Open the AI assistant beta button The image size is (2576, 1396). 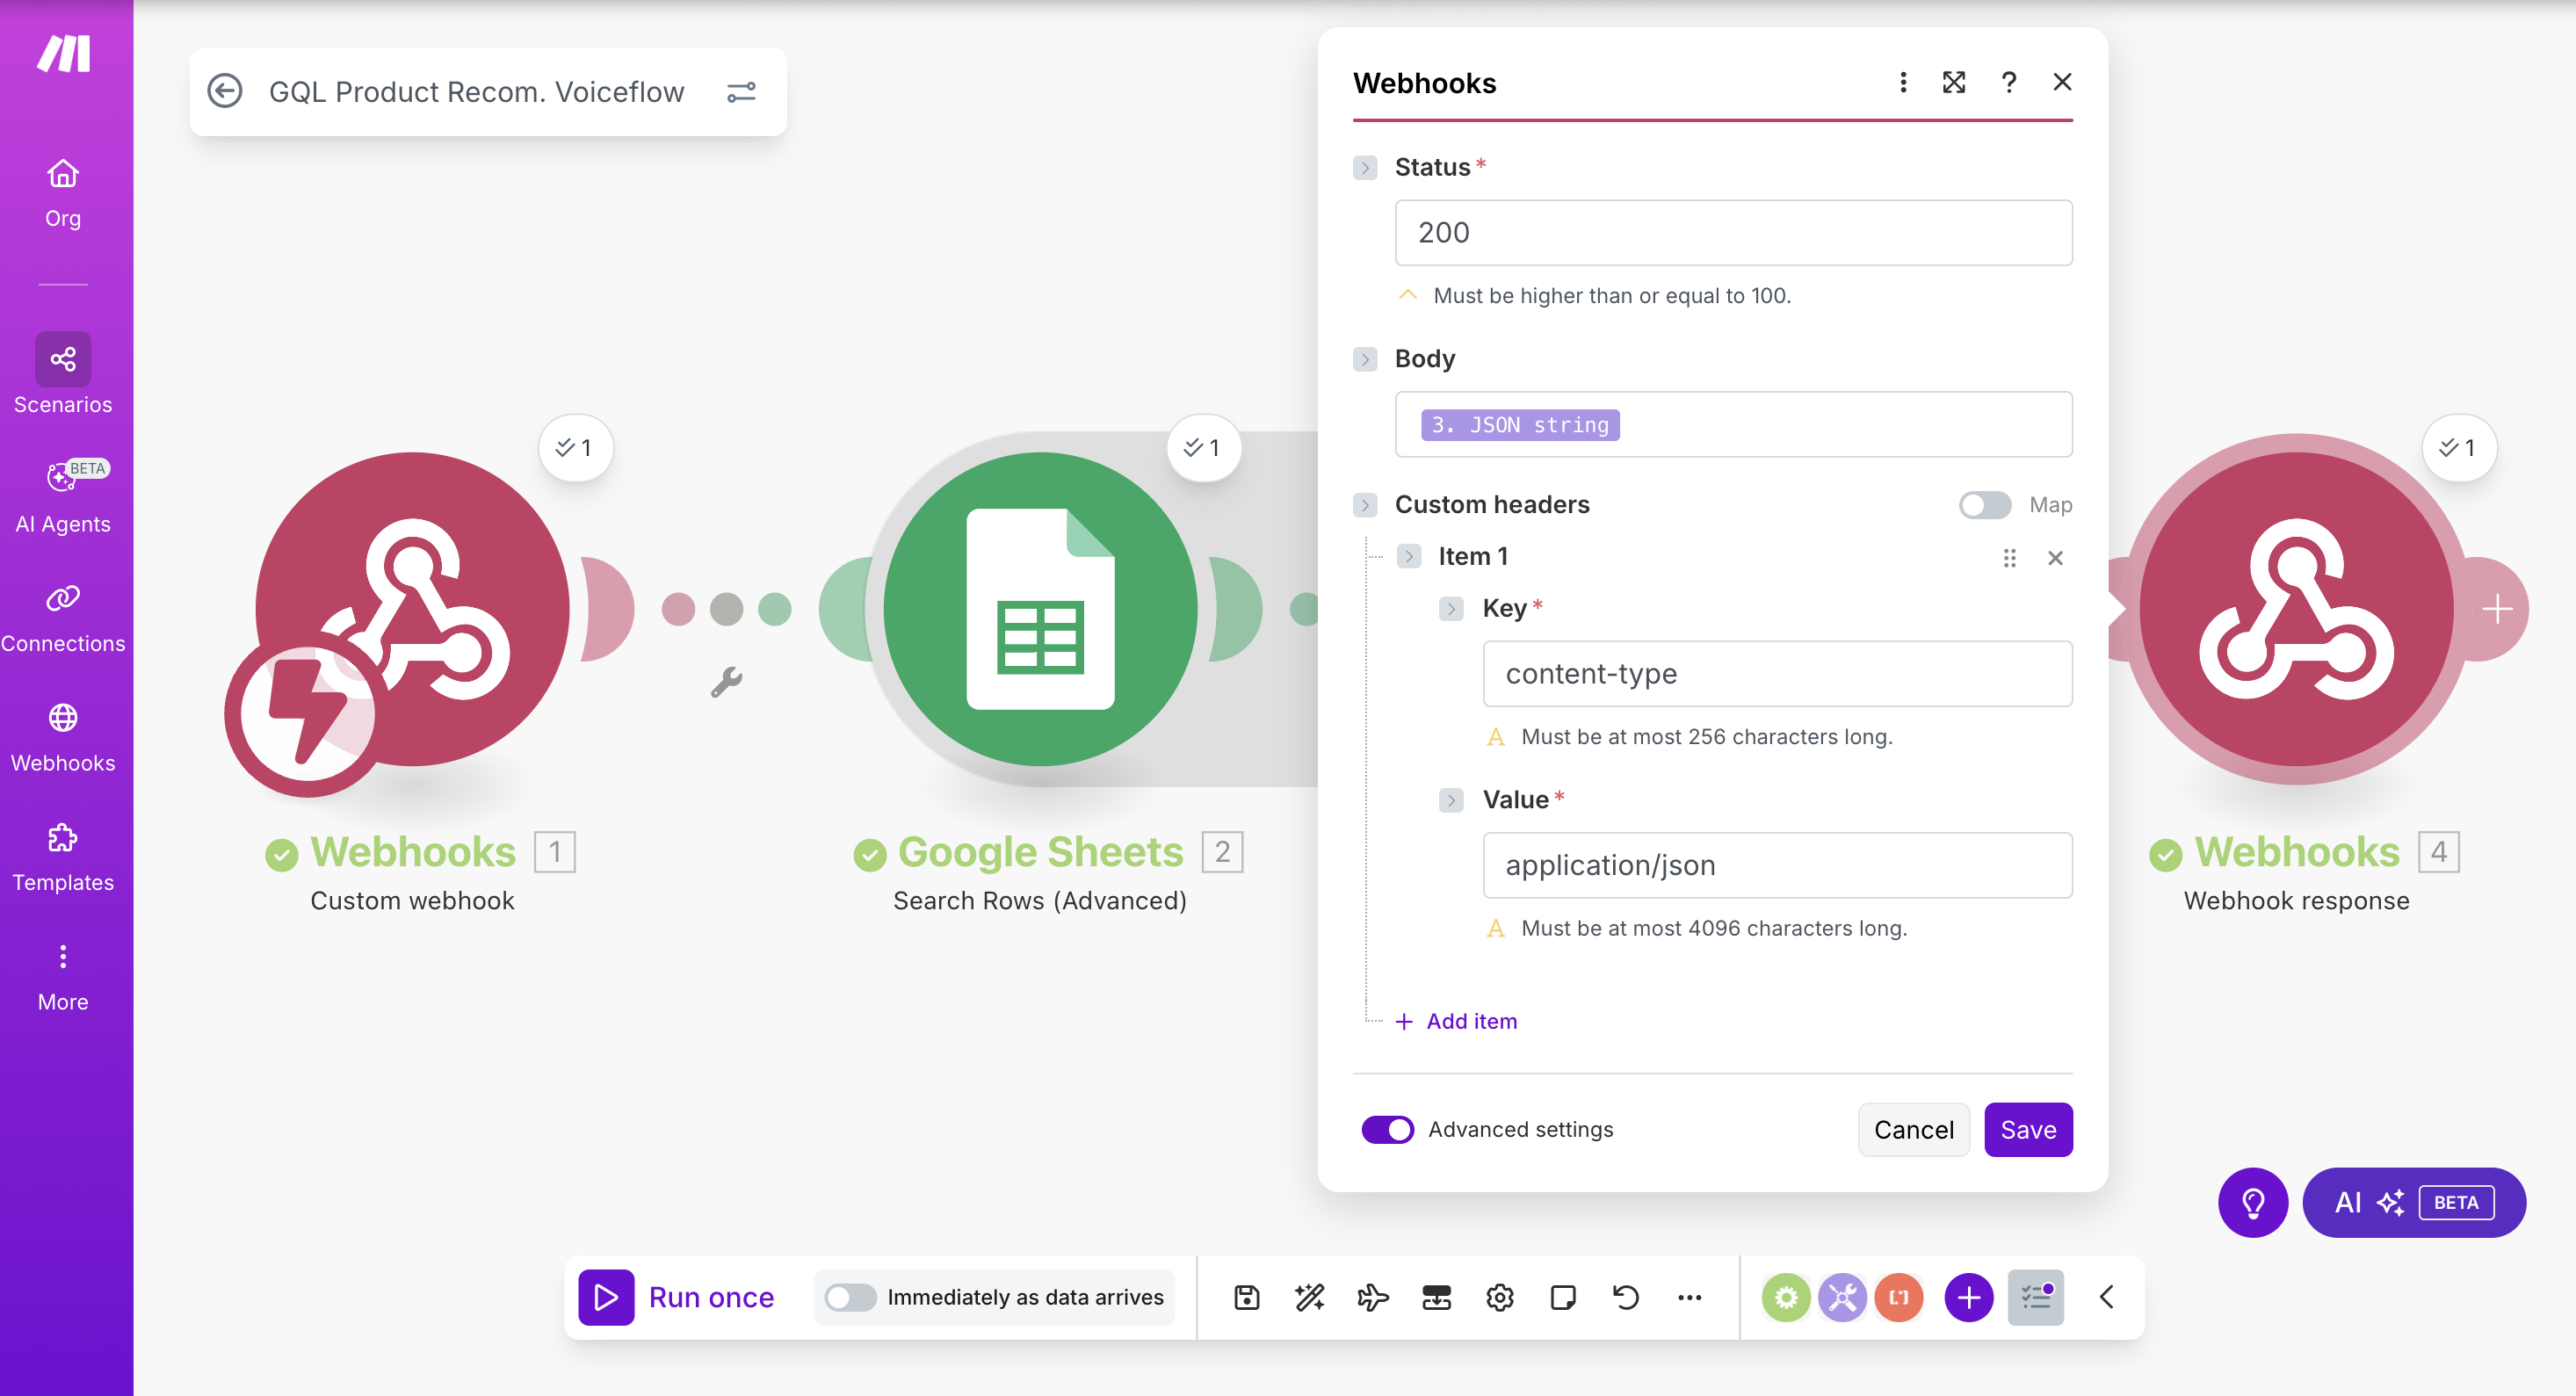2413,1202
